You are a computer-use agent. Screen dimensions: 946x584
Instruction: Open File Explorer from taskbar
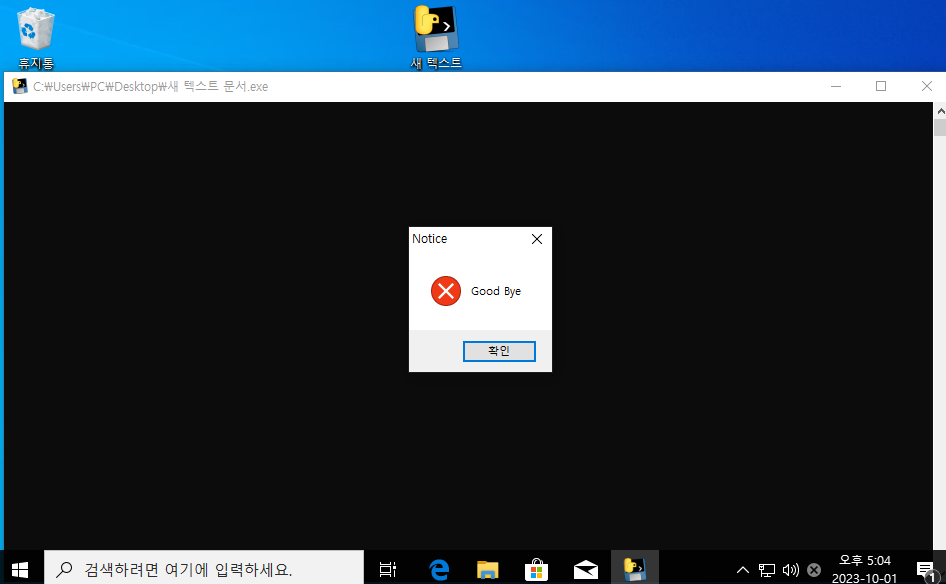click(x=487, y=569)
